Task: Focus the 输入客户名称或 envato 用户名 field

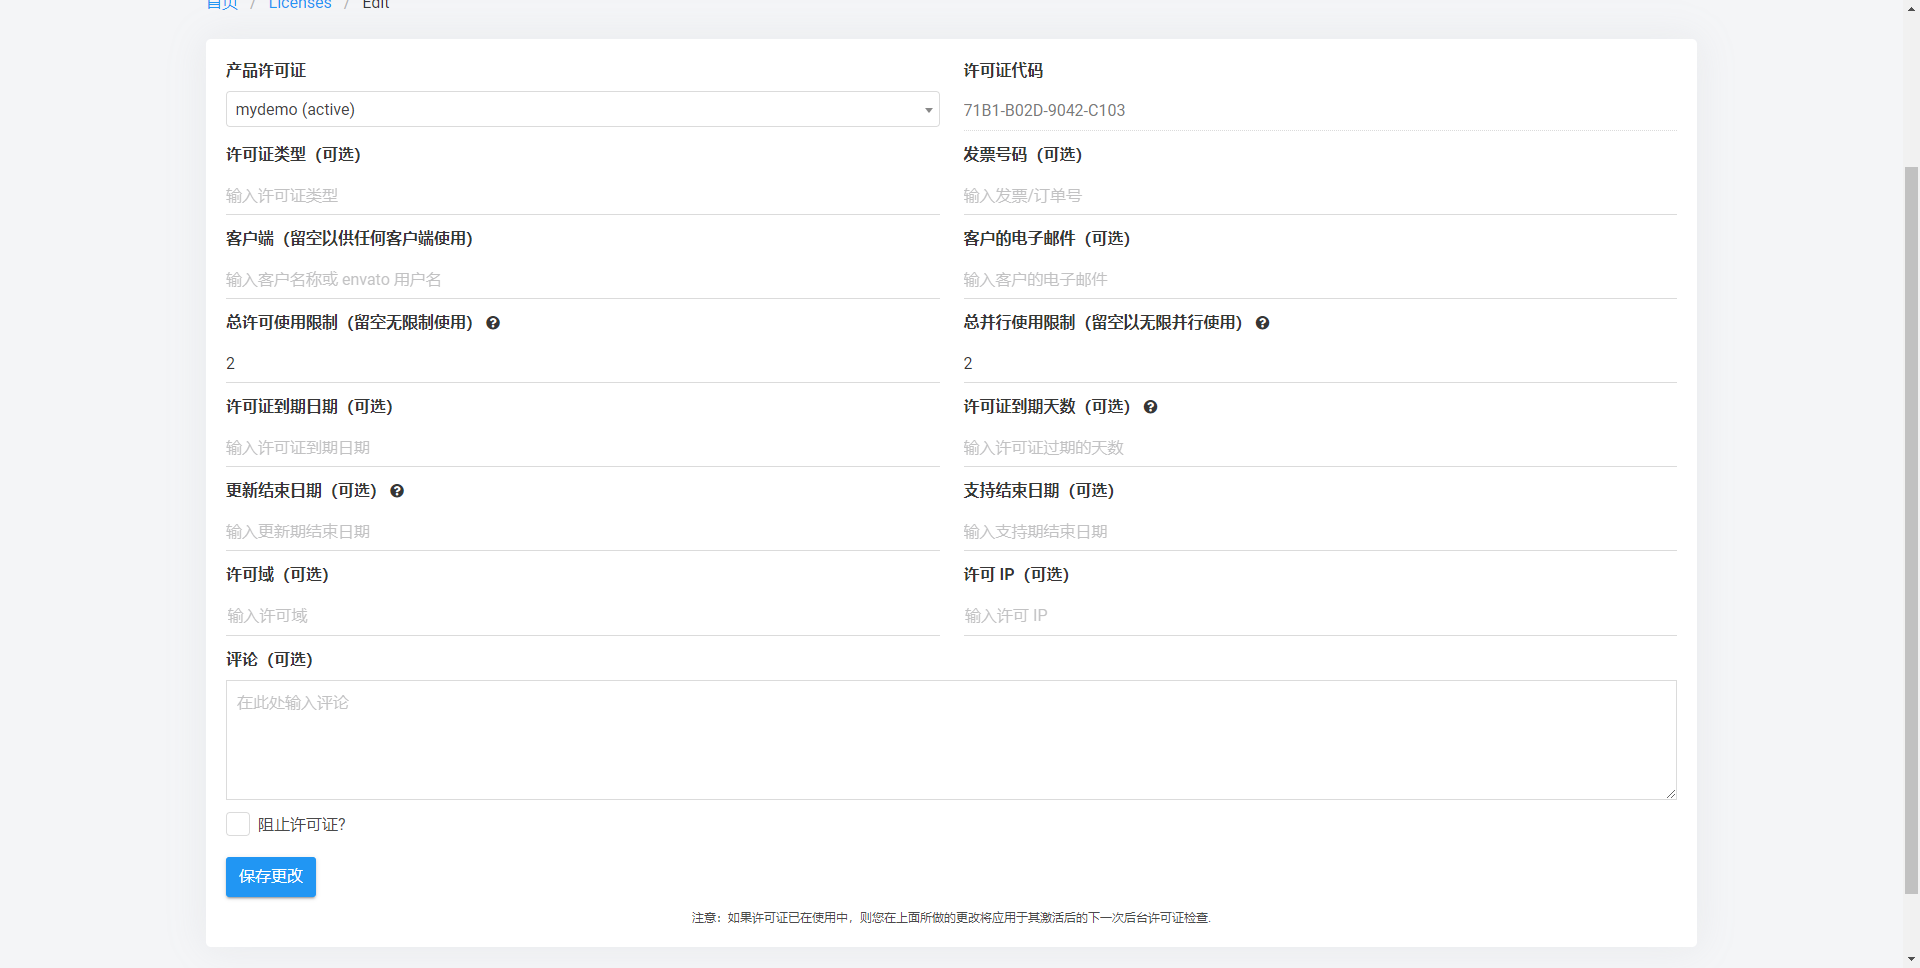Action: 582,279
